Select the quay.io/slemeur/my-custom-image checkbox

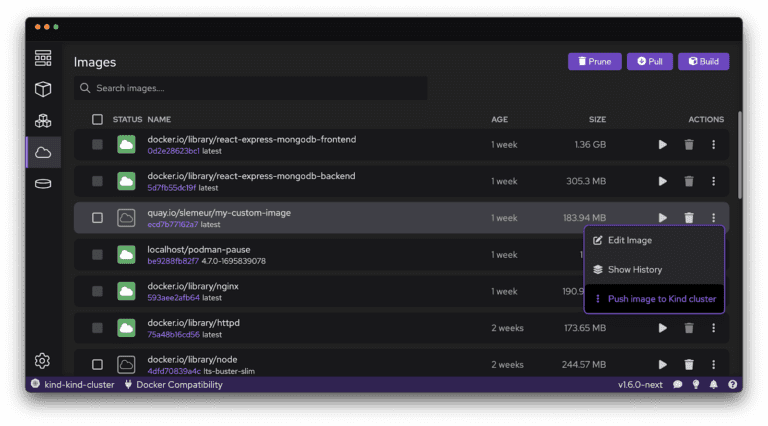click(x=97, y=218)
